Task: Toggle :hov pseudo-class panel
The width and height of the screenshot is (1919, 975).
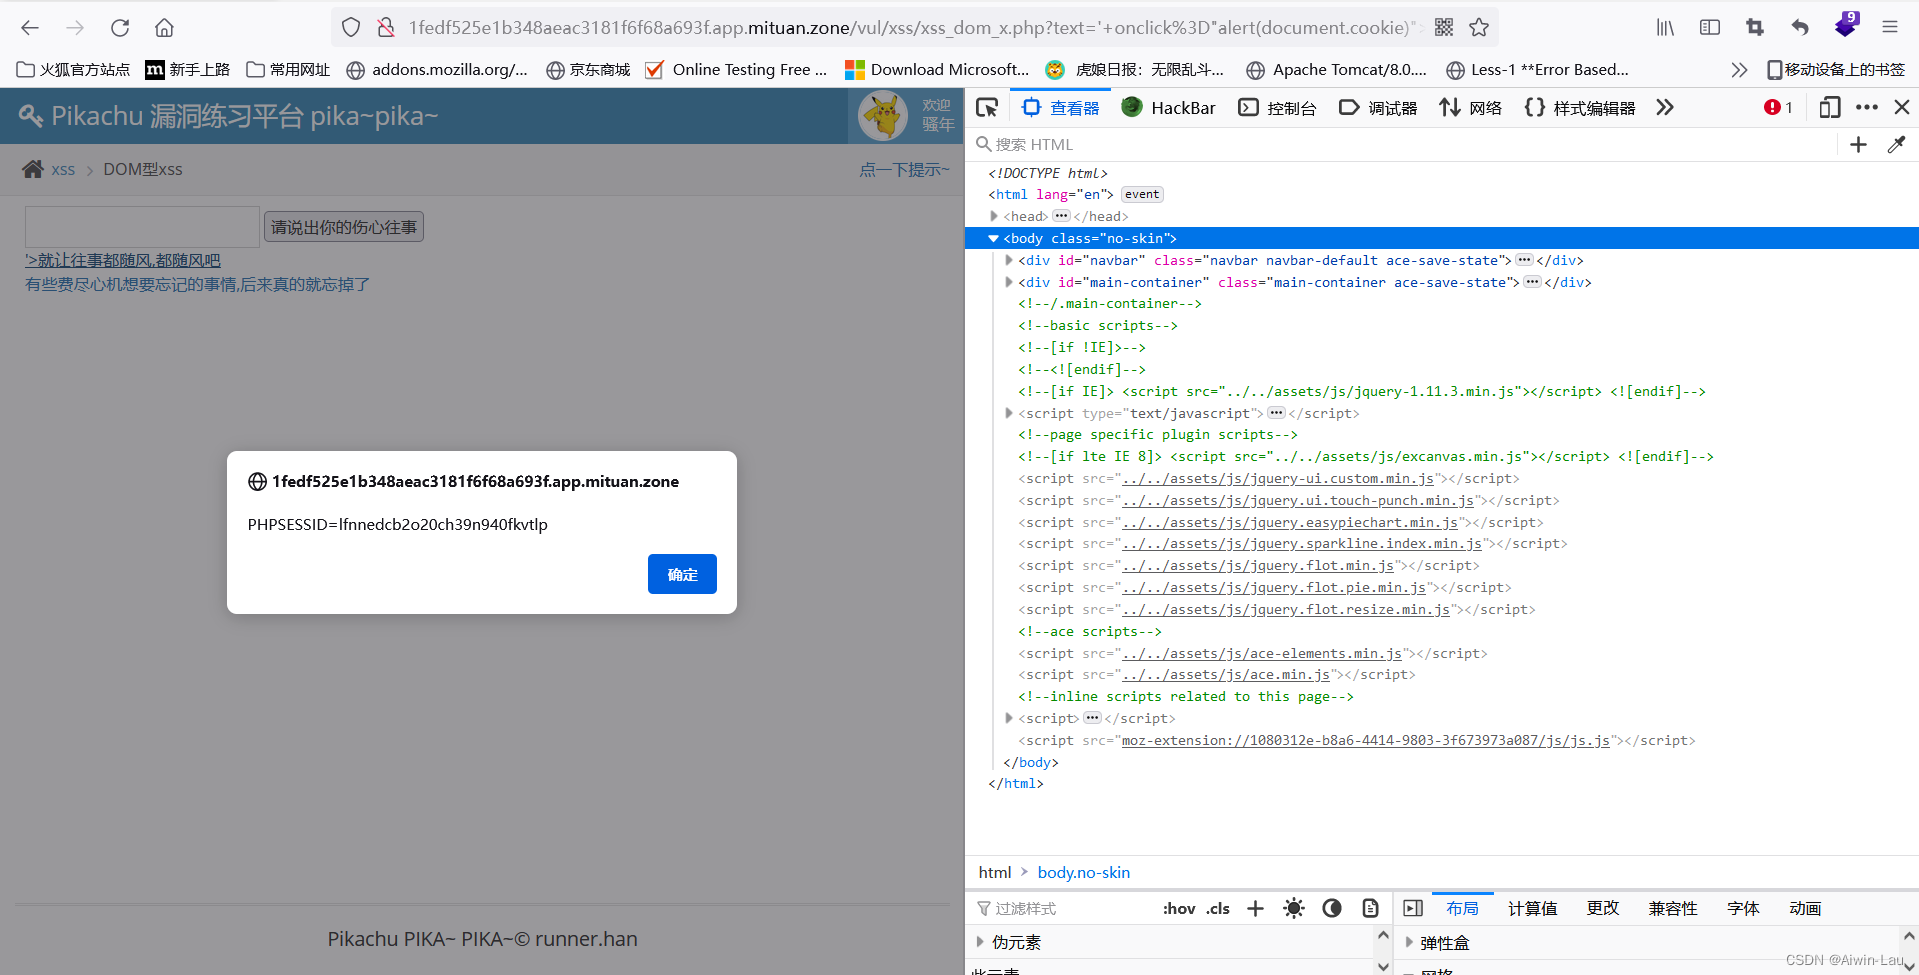Action: (x=1179, y=908)
